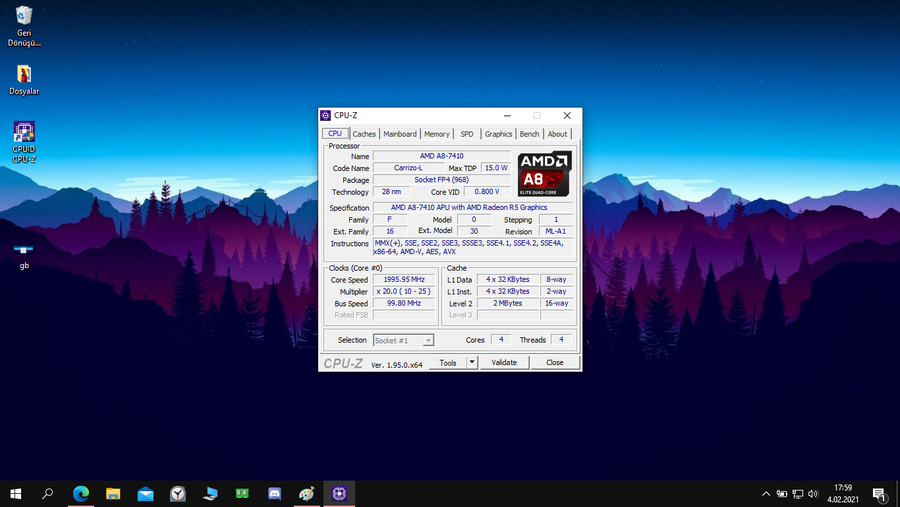Click the CPU-Z taskbar button
This screenshot has height=507, width=900.
pos(339,494)
